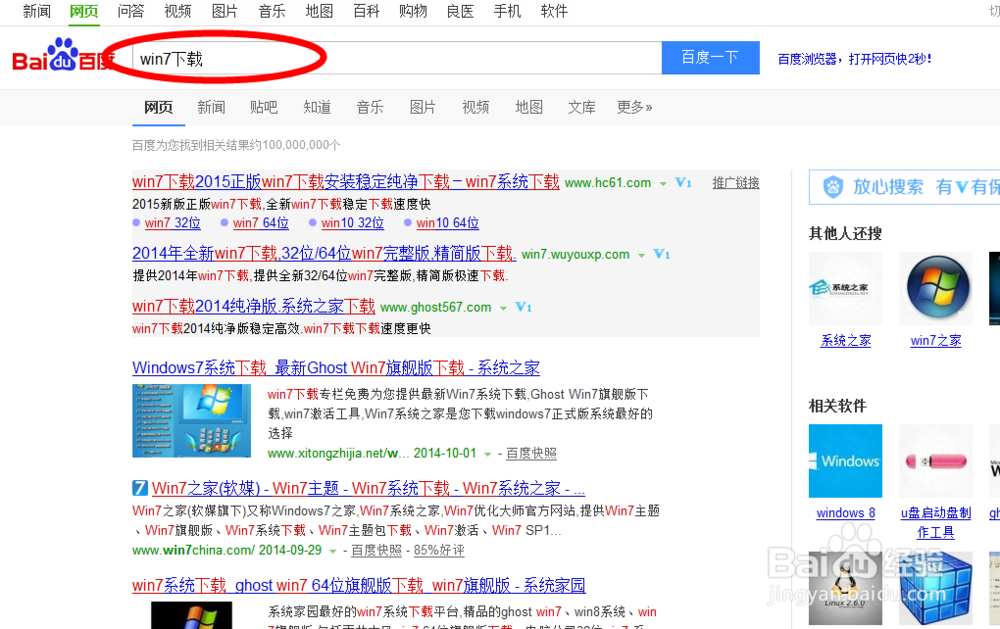This screenshot has width=1000, height=629.
Task: Switch to the 新闻 search tab below search box
Action: click(211, 107)
